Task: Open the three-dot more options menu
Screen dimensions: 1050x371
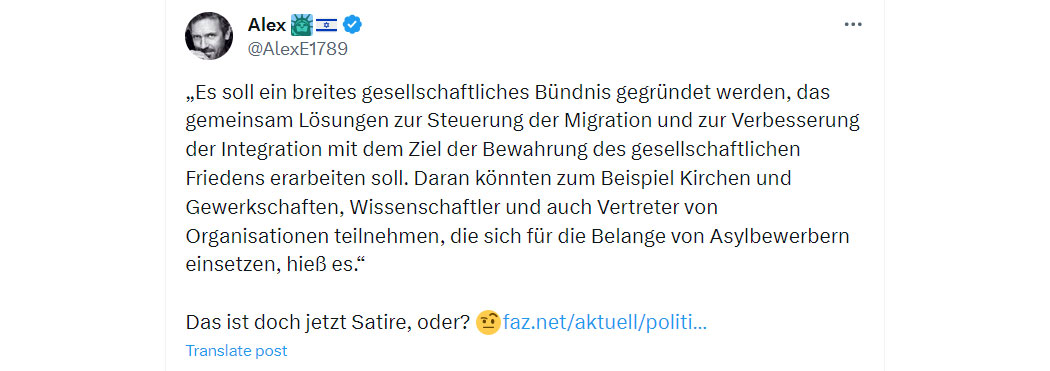Action: [x=852, y=24]
